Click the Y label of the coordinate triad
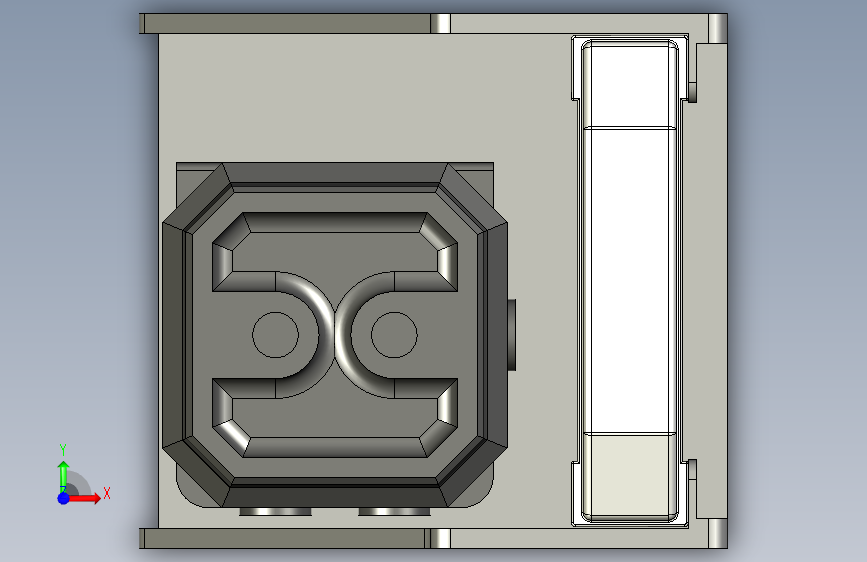This screenshot has height=562, width=867. coord(63,450)
